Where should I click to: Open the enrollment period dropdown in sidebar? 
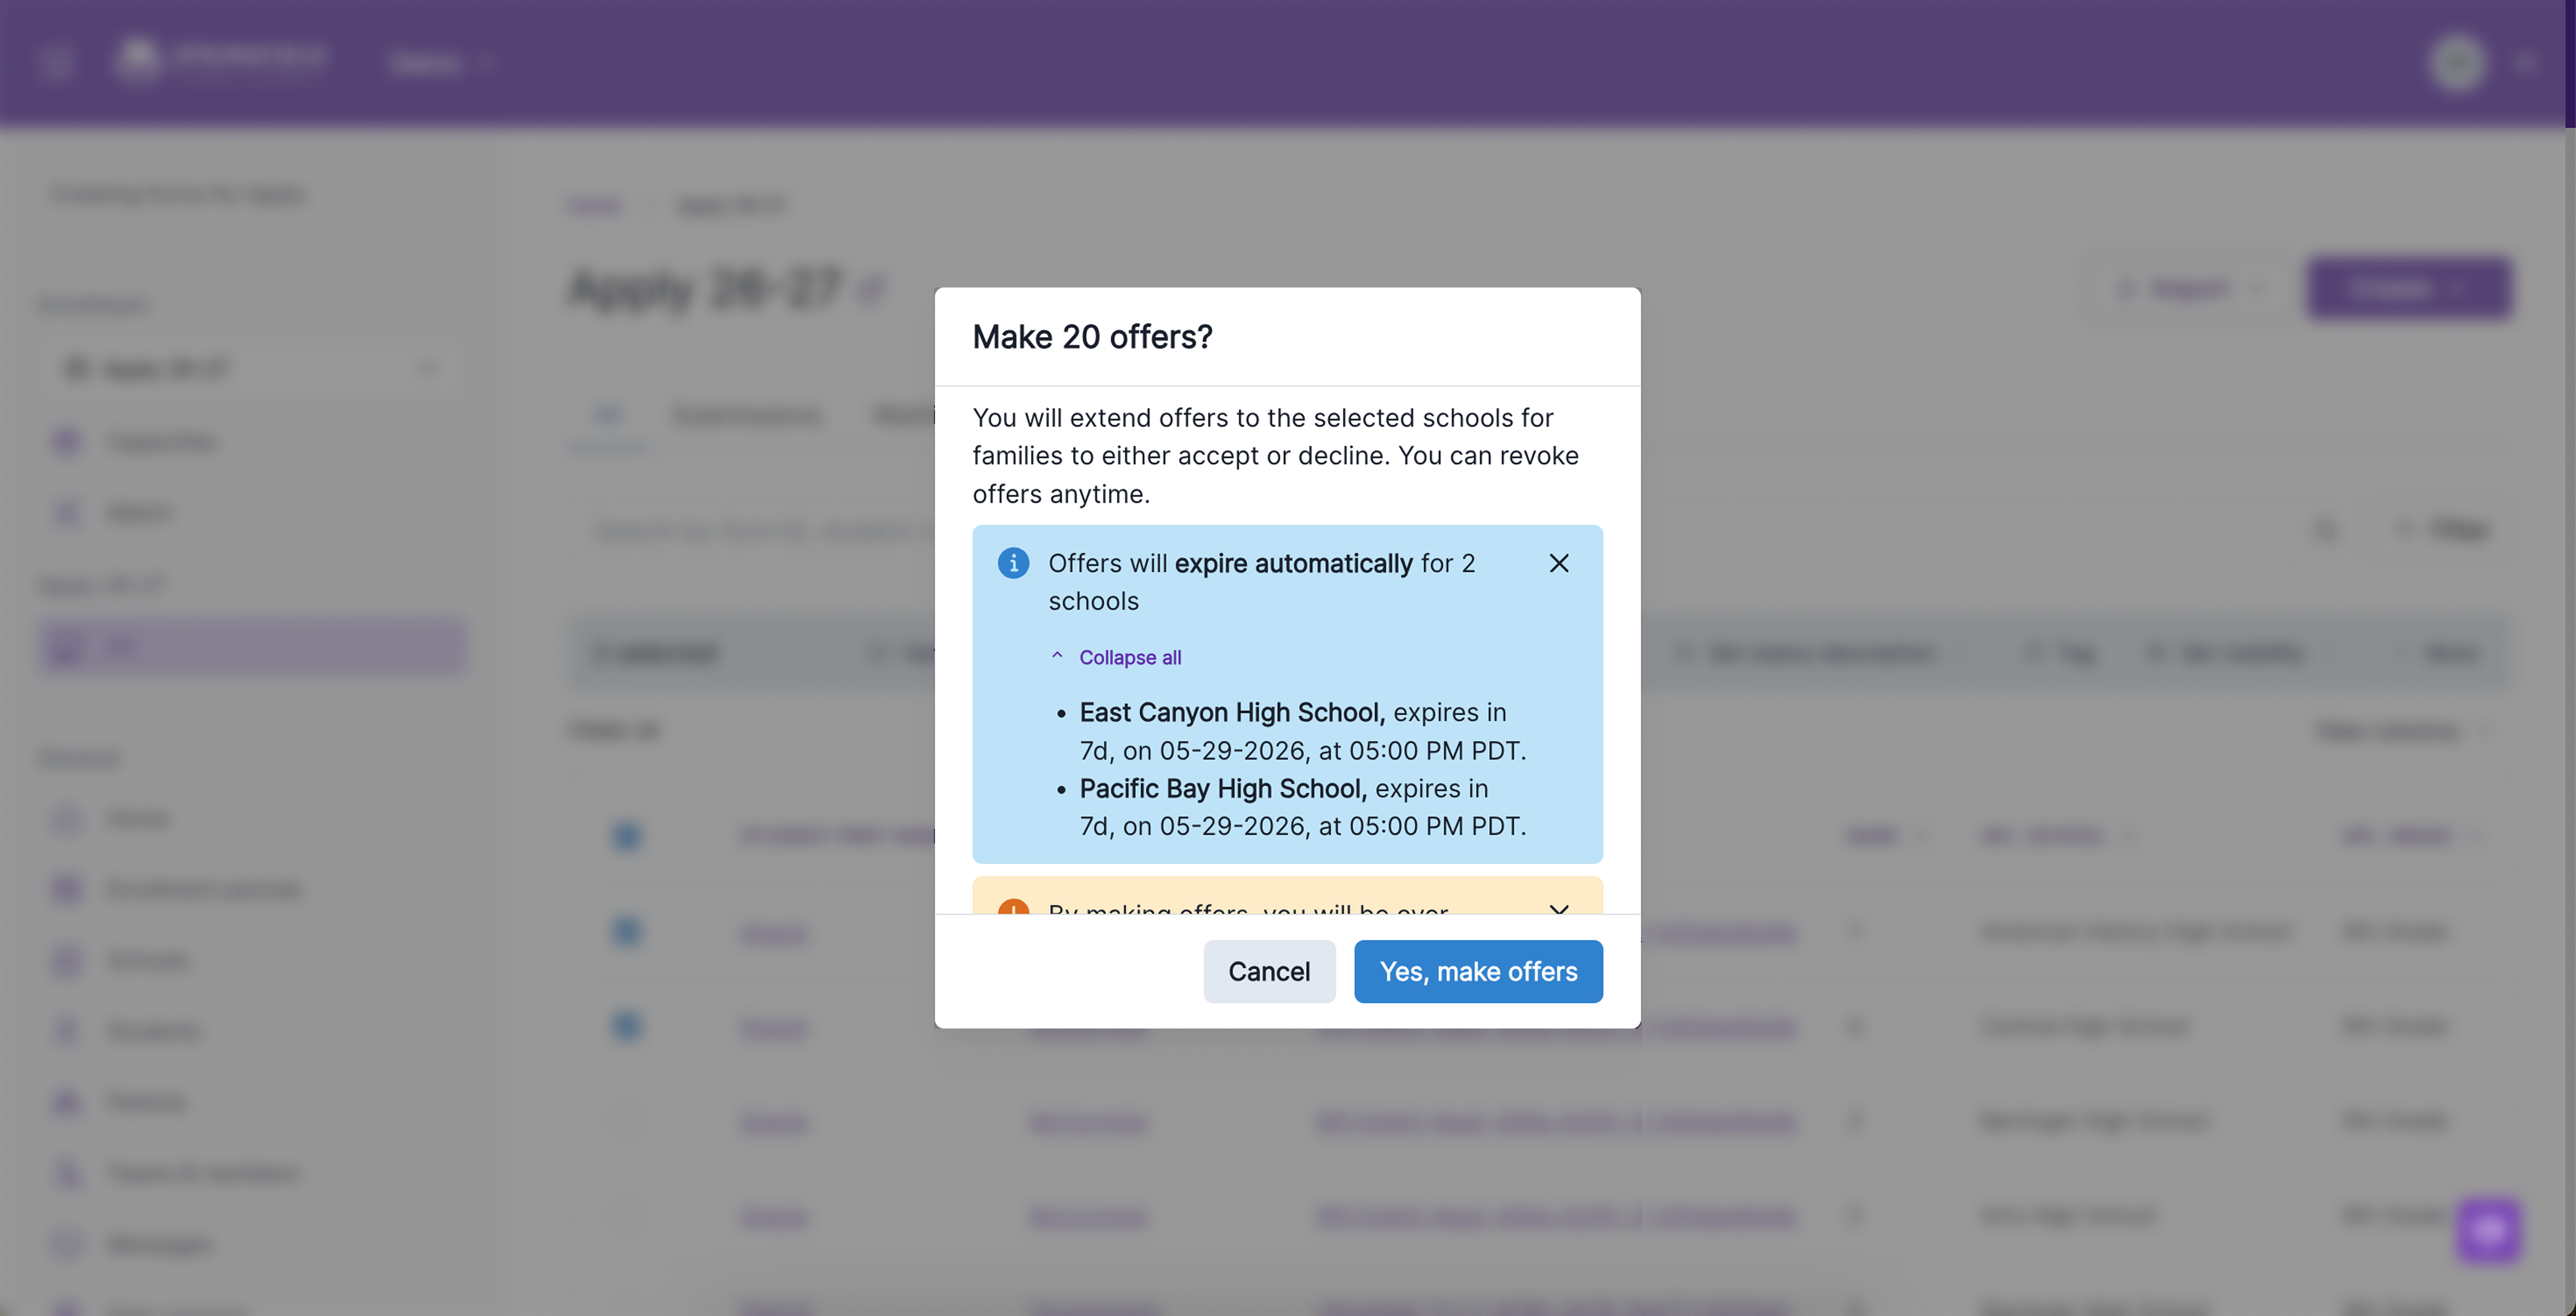[251, 369]
